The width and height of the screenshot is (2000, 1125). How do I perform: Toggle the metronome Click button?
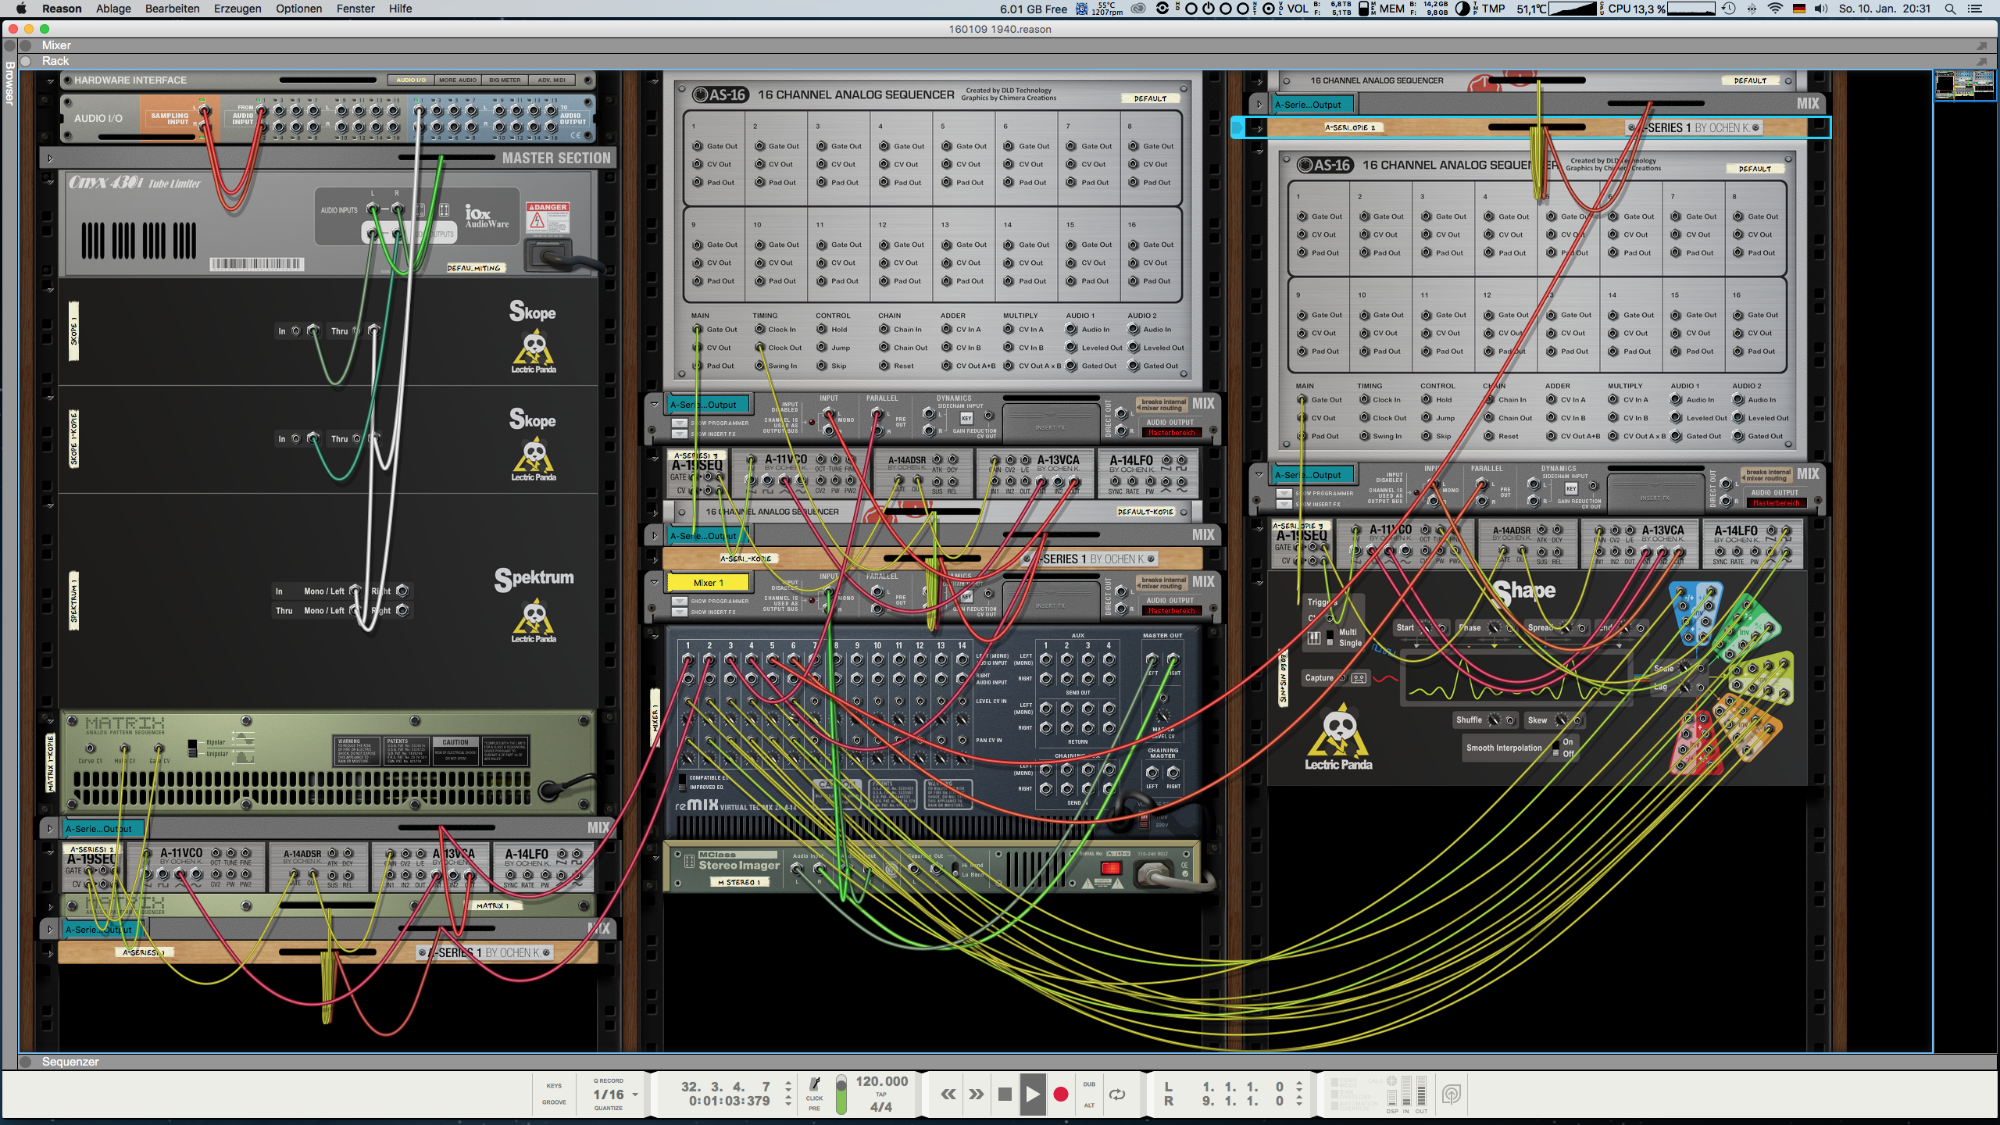815,1086
